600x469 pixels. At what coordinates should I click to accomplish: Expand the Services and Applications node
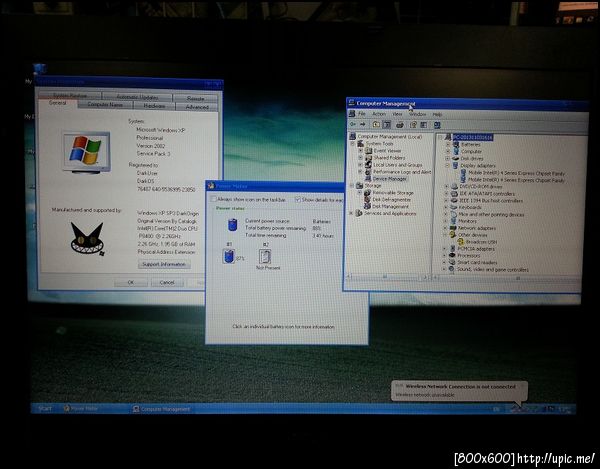point(351,213)
